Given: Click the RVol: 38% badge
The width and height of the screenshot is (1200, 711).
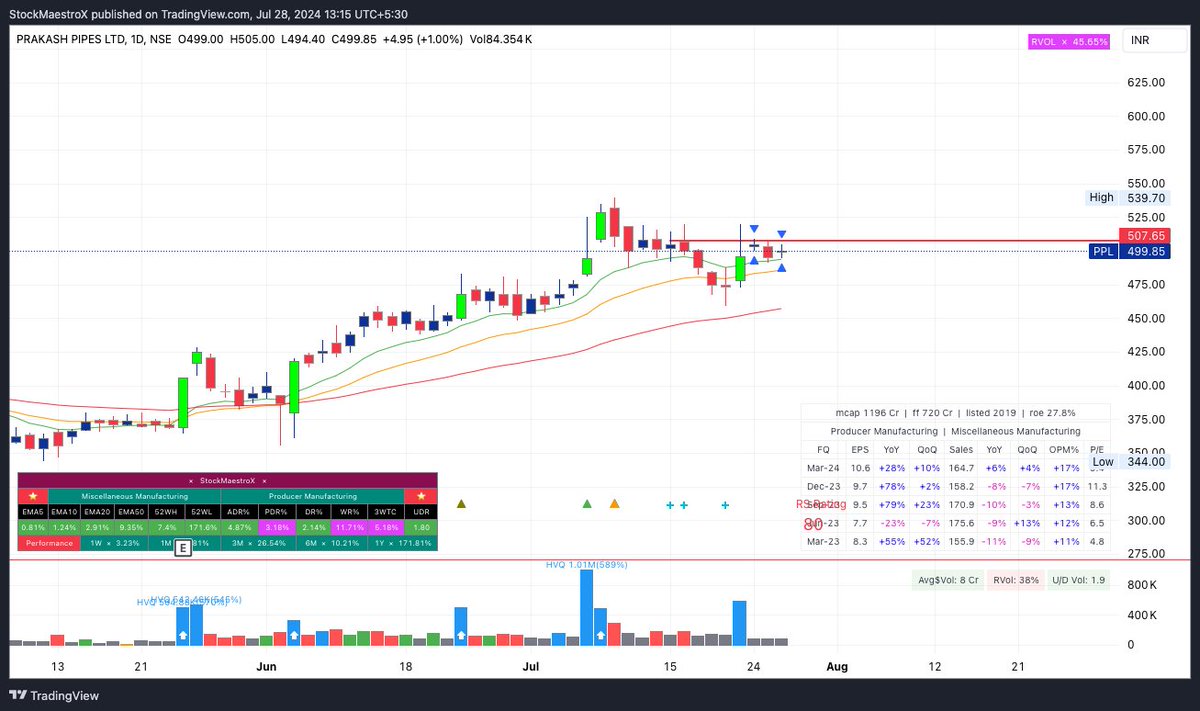Looking at the screenshot, I should (1016, 580).
